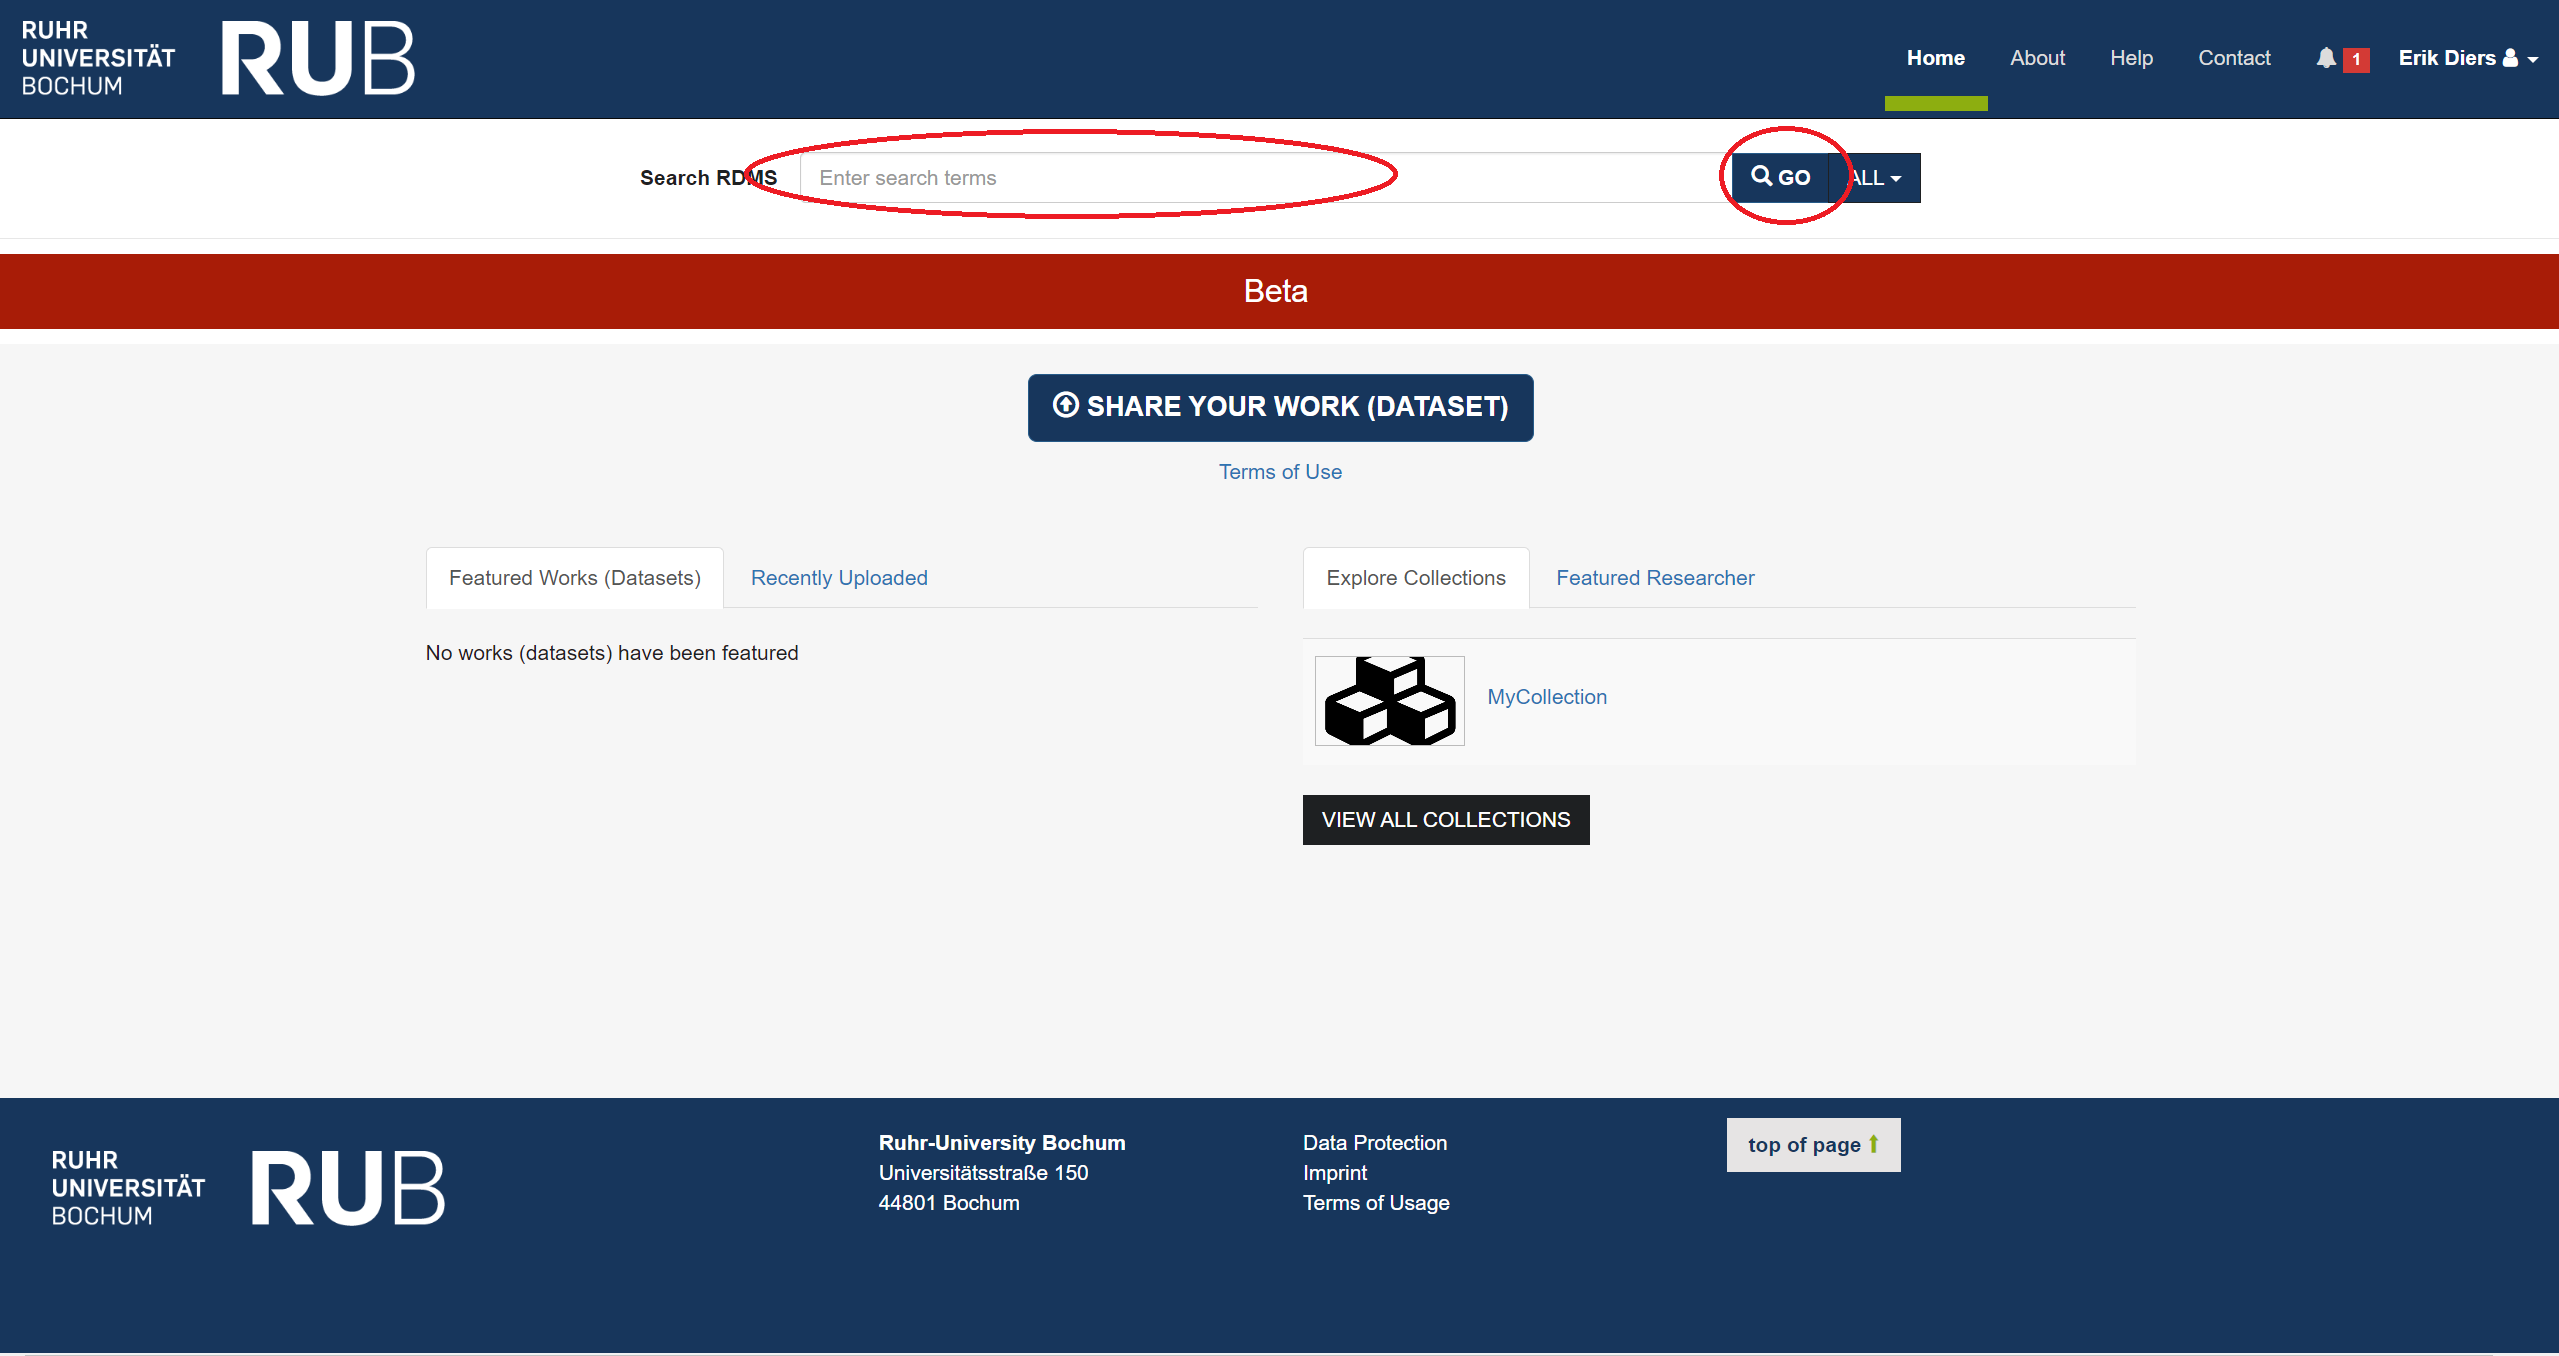The image size is (2559, 1356).
Task: Click the Beta banner text
Action: click(x=1276, y=291)
